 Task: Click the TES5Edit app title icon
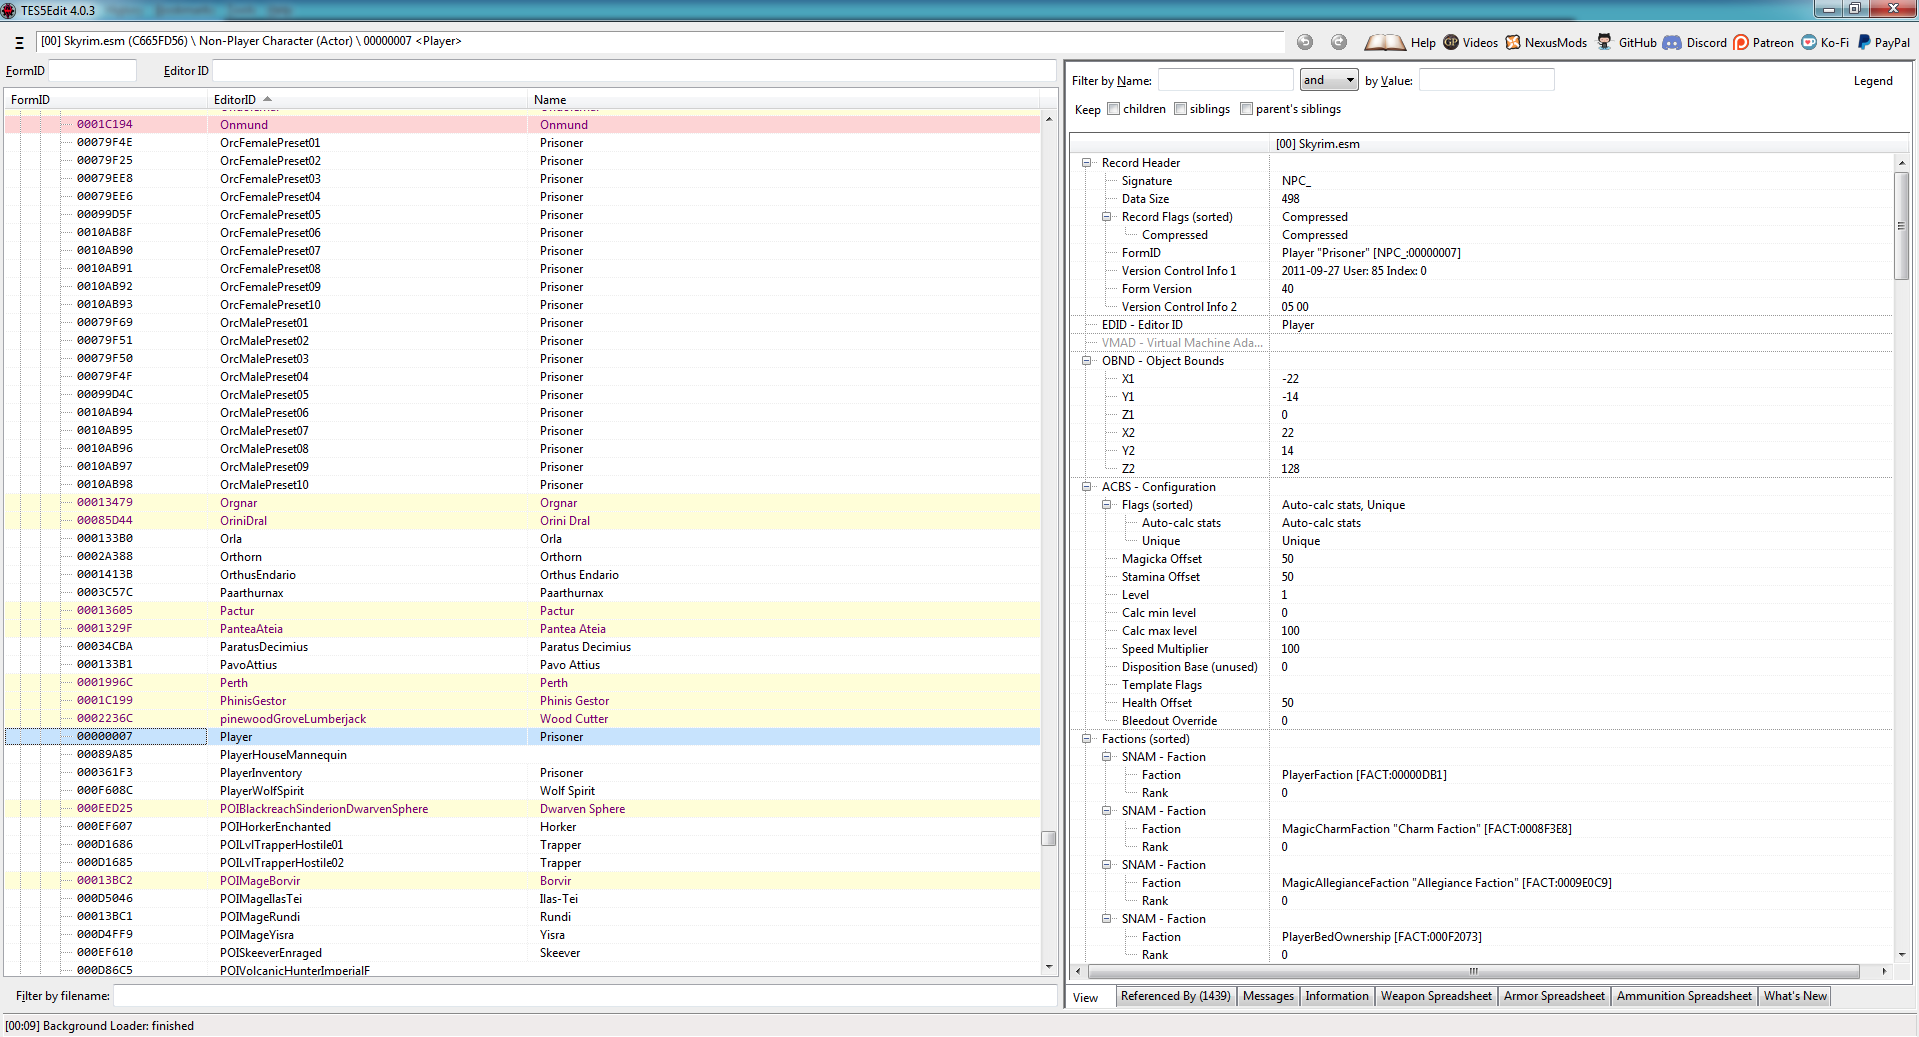click(9, 10)
